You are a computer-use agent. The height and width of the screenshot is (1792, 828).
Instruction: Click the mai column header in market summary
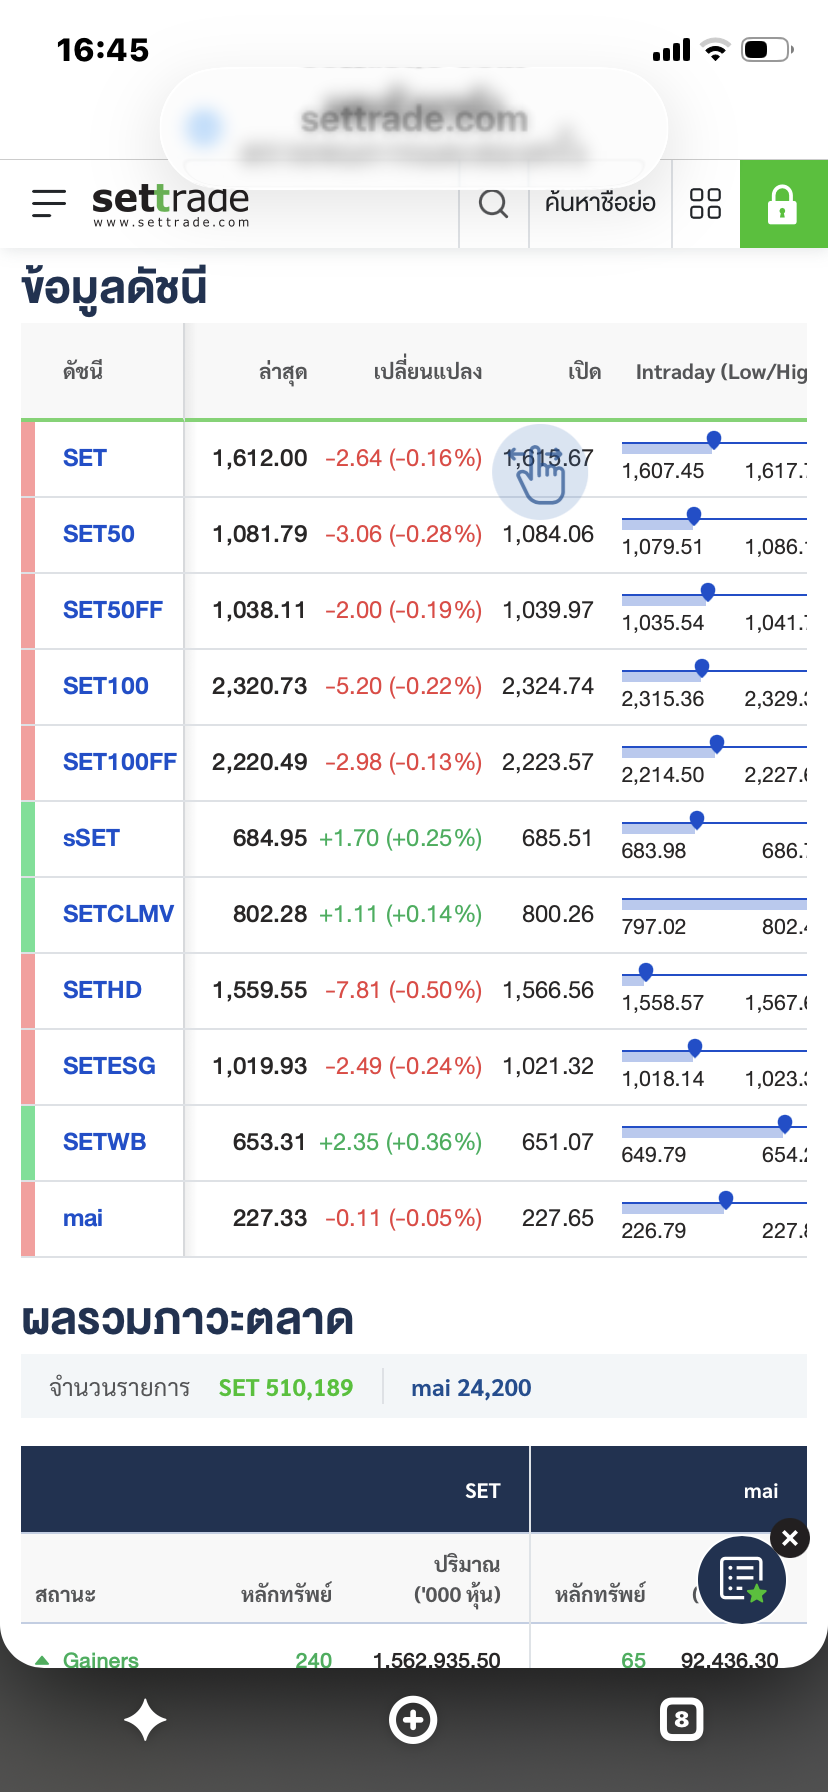click(x=761, y=1491)
